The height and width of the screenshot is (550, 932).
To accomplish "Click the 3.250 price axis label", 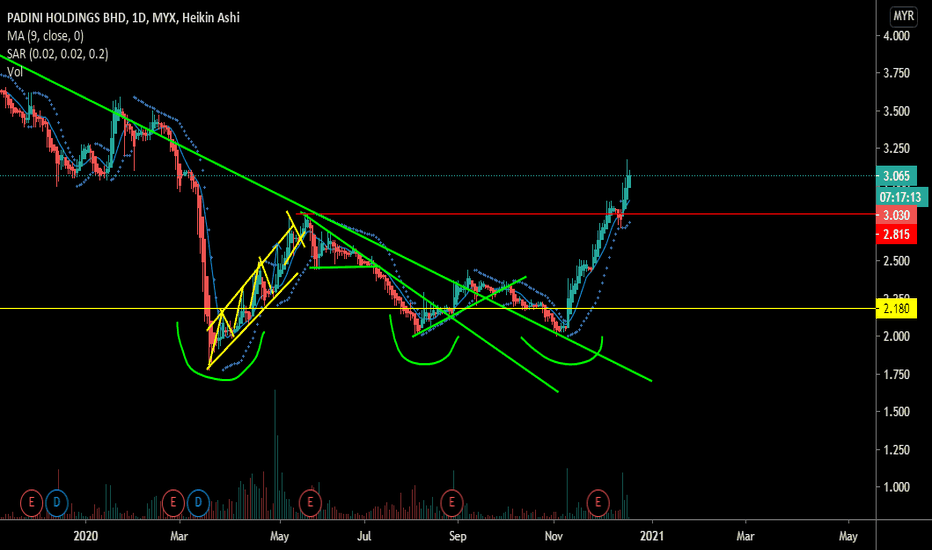I will [896, 149].
